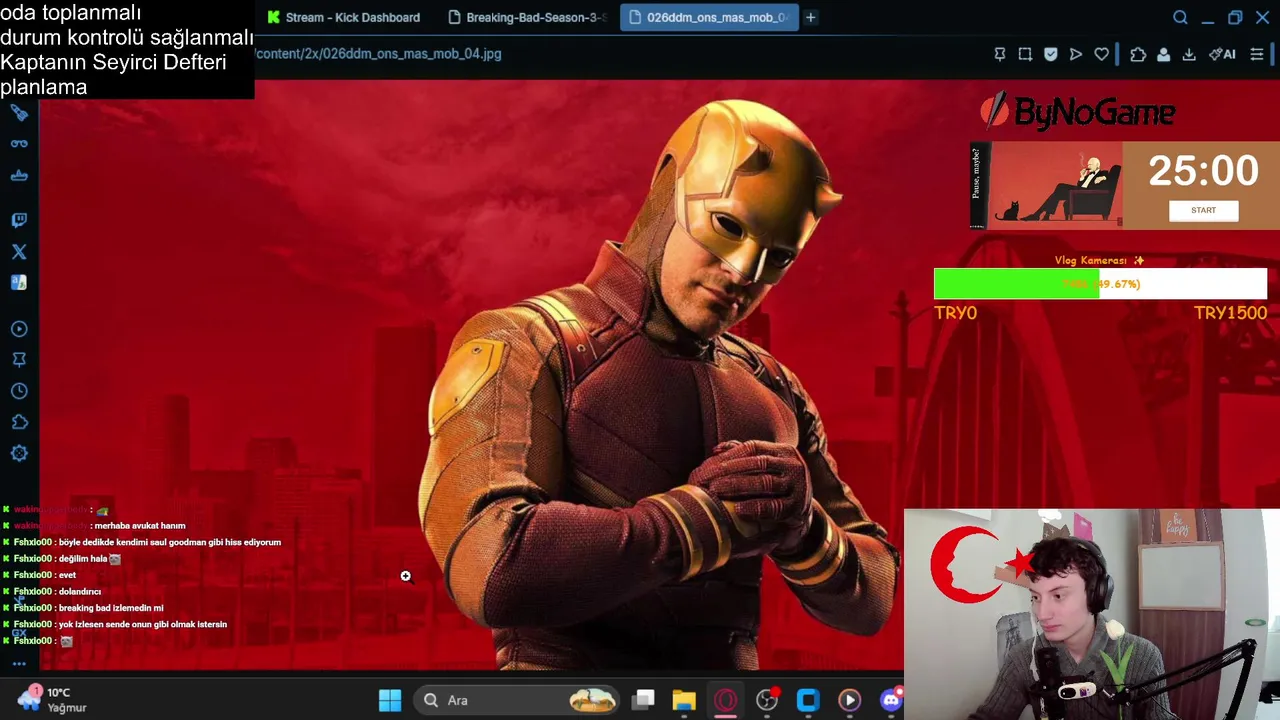Click the Vlog Kamerası donation progress bar
This screenshot has height=720, width=1280.
(1100, 284)
